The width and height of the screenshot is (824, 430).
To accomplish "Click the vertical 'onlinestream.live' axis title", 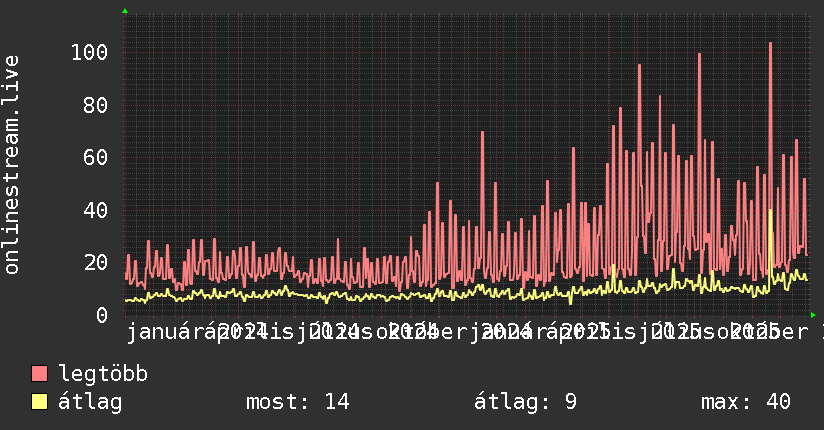I will click(x=12, y=165).
